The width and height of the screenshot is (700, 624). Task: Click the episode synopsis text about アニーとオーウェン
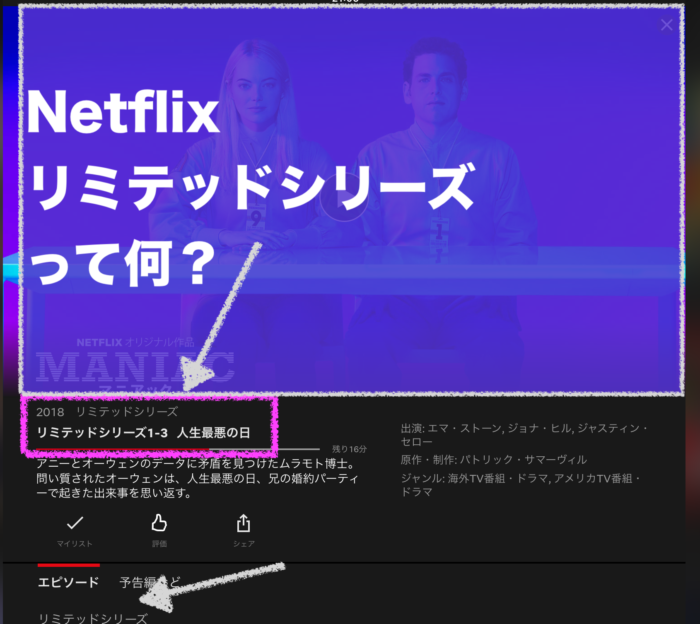[x=197, y=478]
